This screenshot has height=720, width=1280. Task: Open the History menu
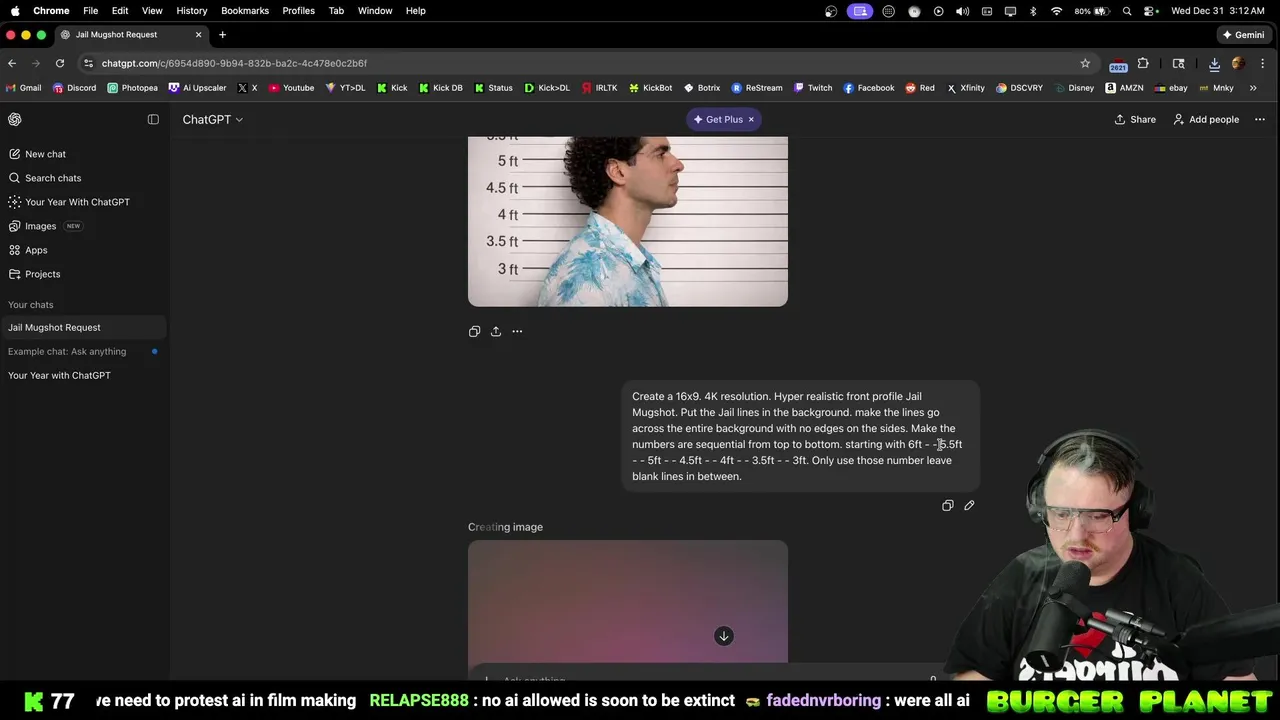pyautogui.click(x=192, y=11)
